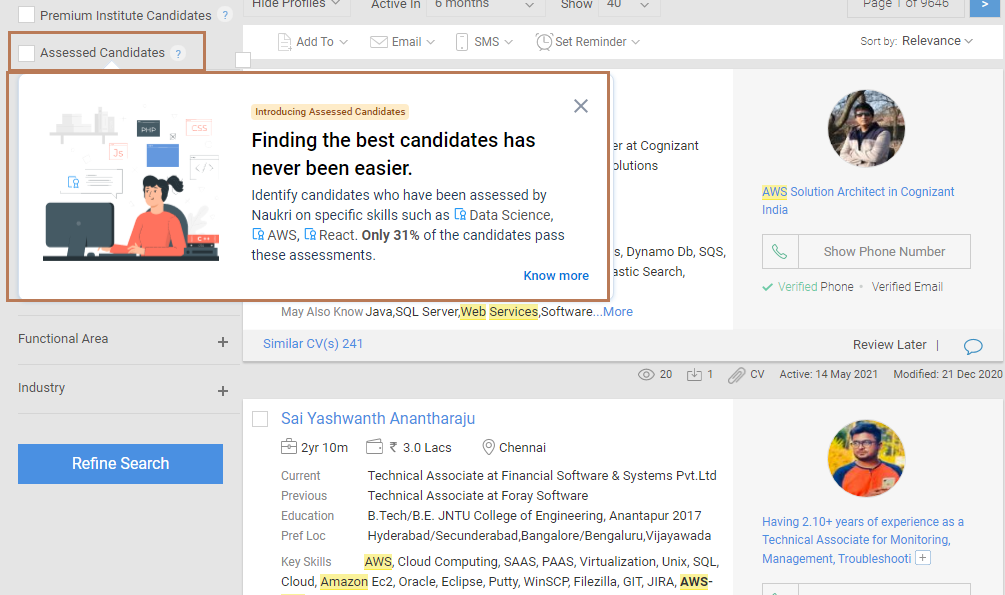Open the Hide Profiles dropdown
The width and height of the screenshot is (1005, 595).
[297, 5]
